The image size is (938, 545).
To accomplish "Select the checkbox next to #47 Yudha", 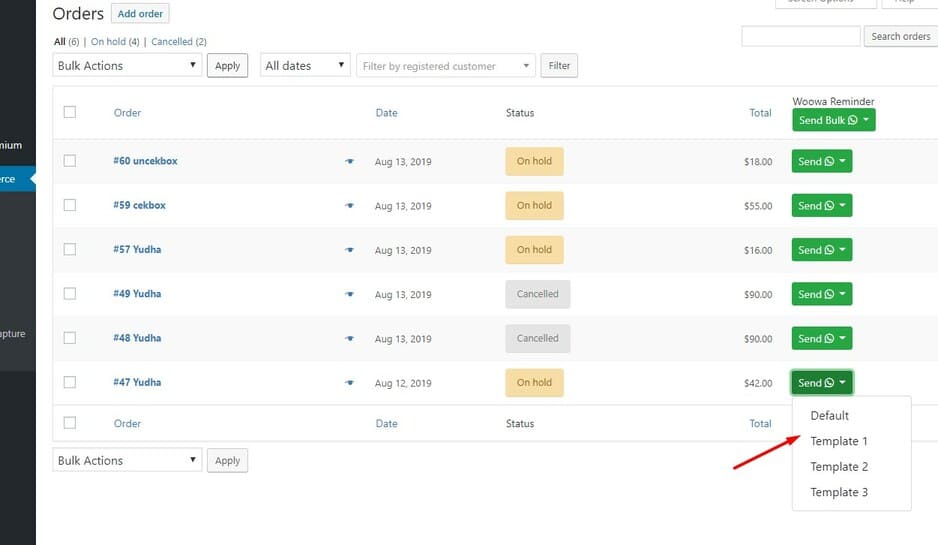I will pyautogui.click(x=70, y=382).
